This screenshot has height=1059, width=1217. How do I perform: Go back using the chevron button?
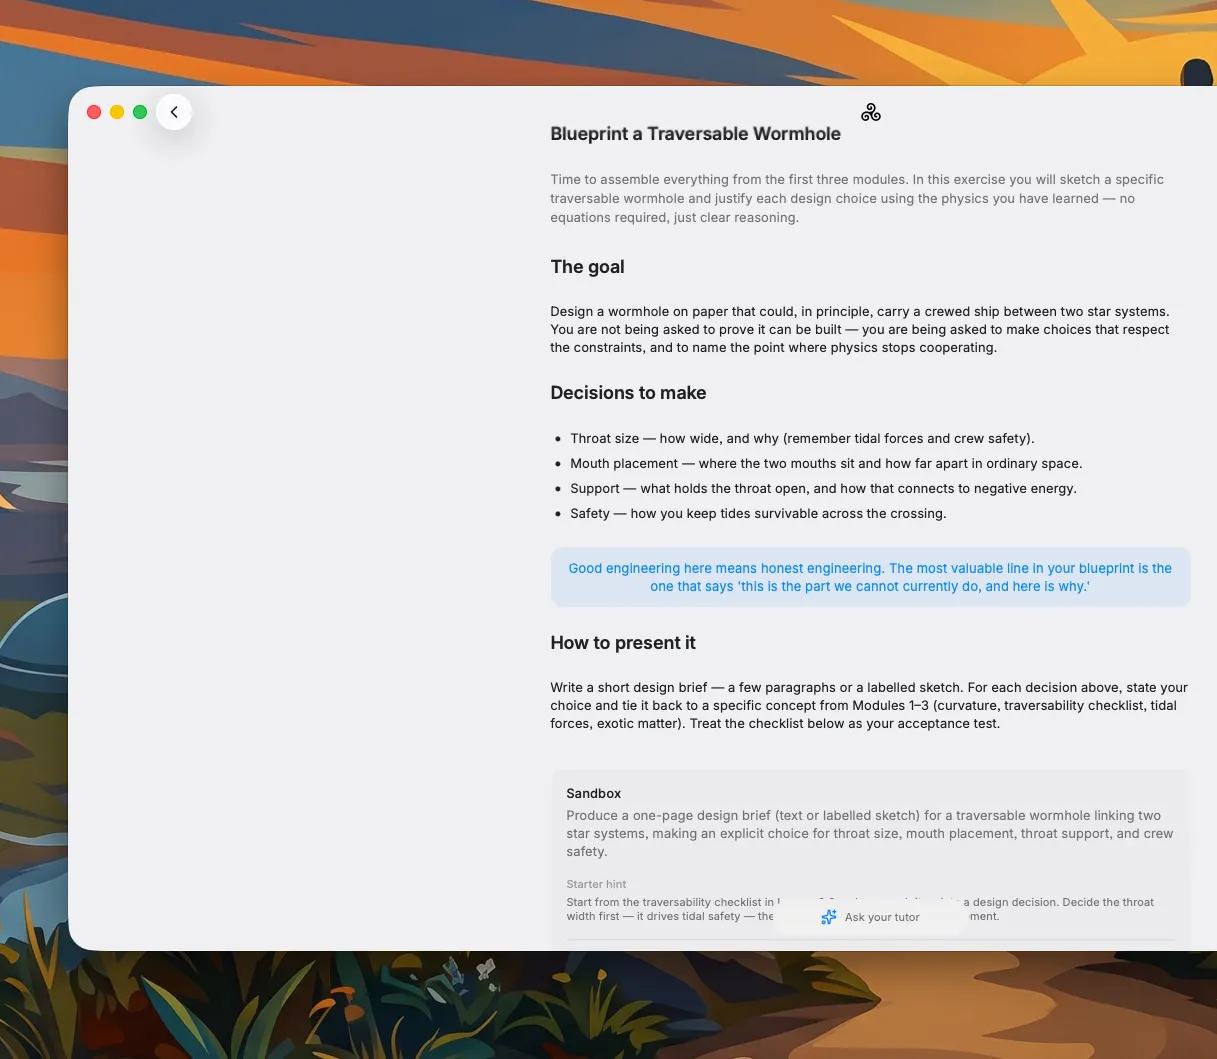coord(174,112)
